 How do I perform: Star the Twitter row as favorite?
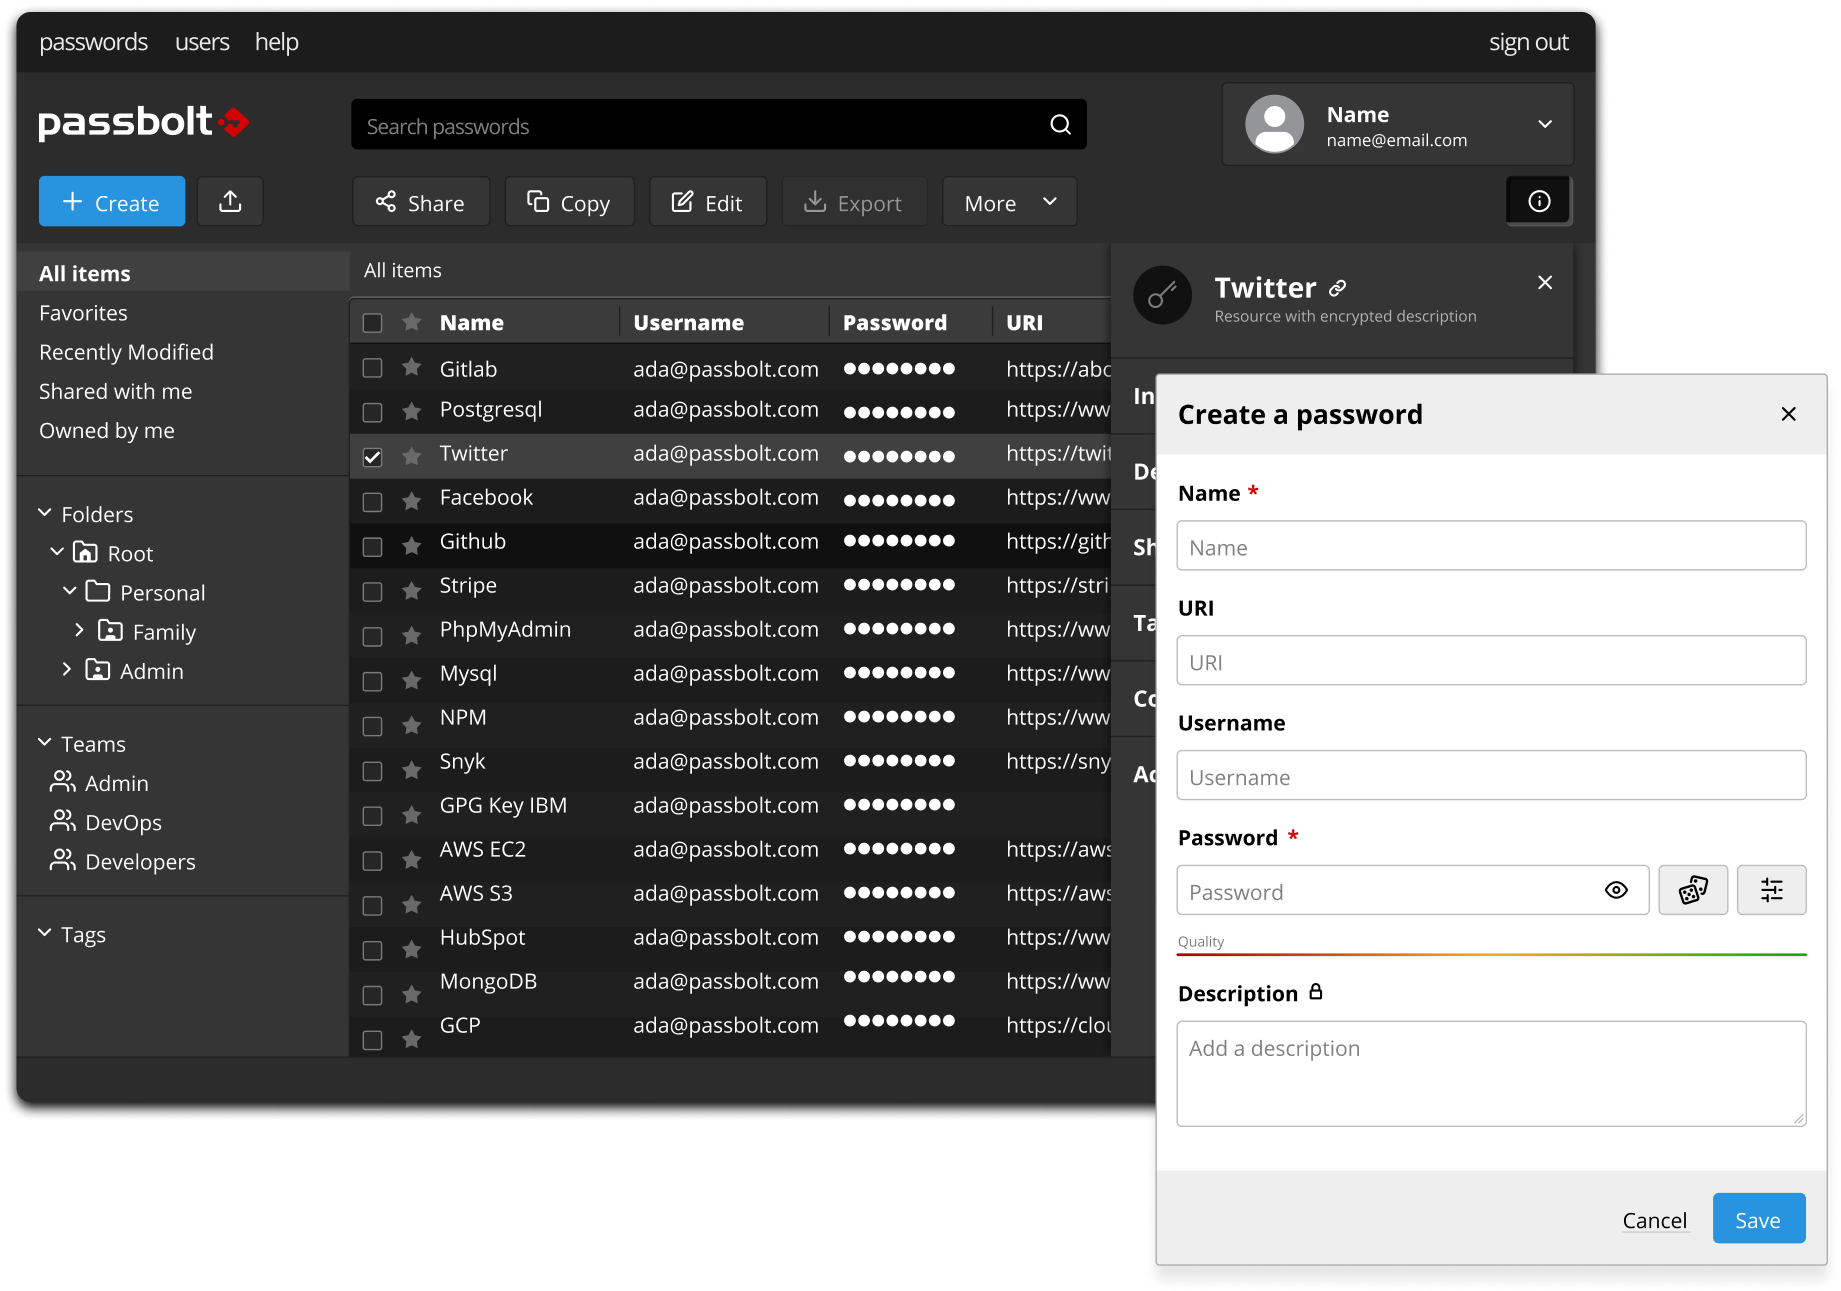coord(411,456)
